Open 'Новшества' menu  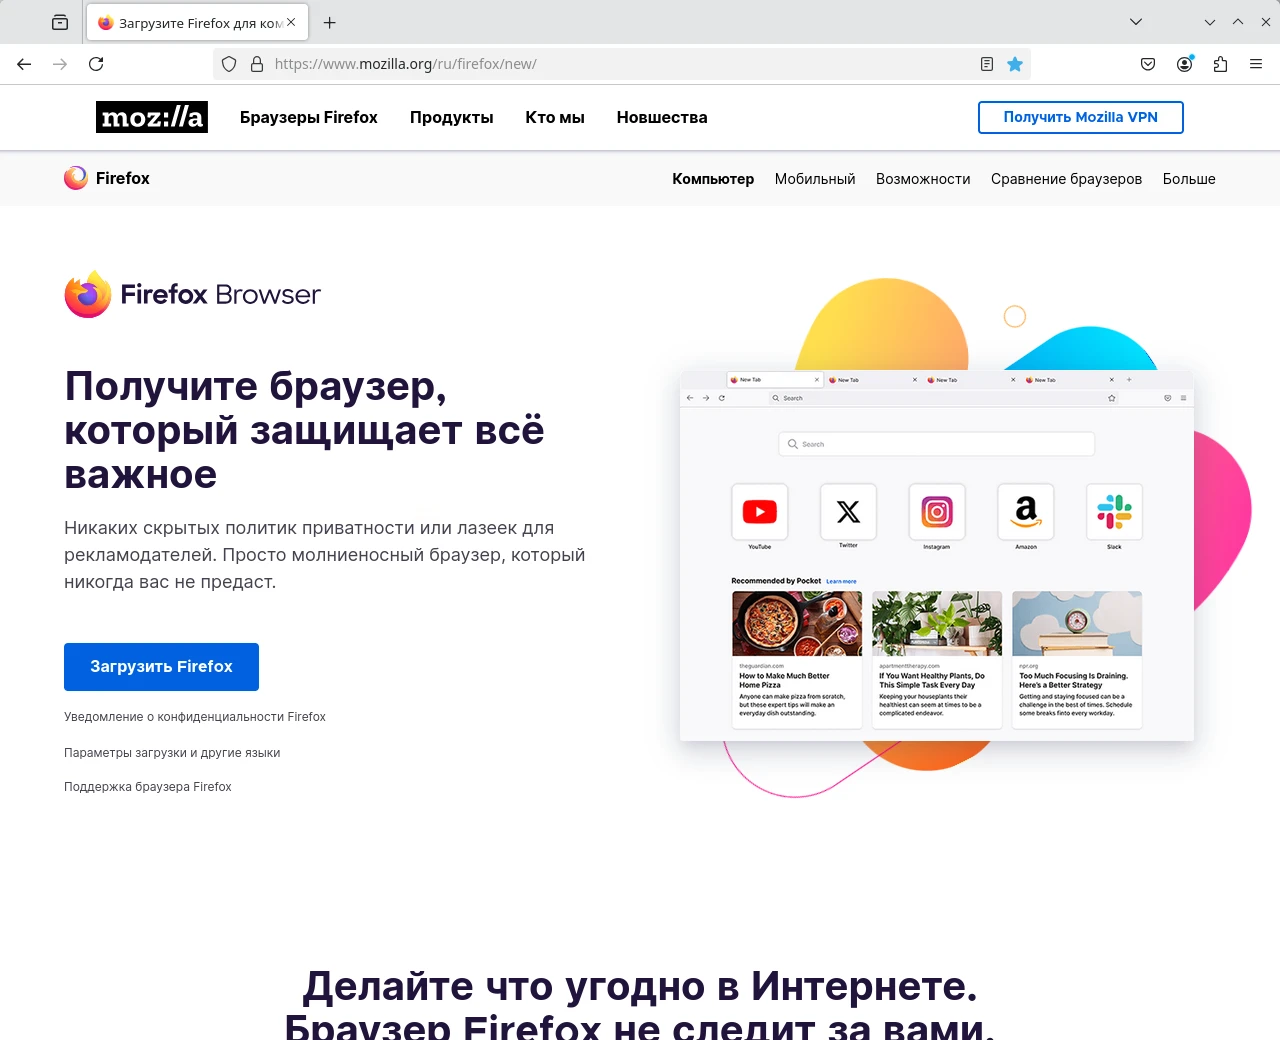662,117
